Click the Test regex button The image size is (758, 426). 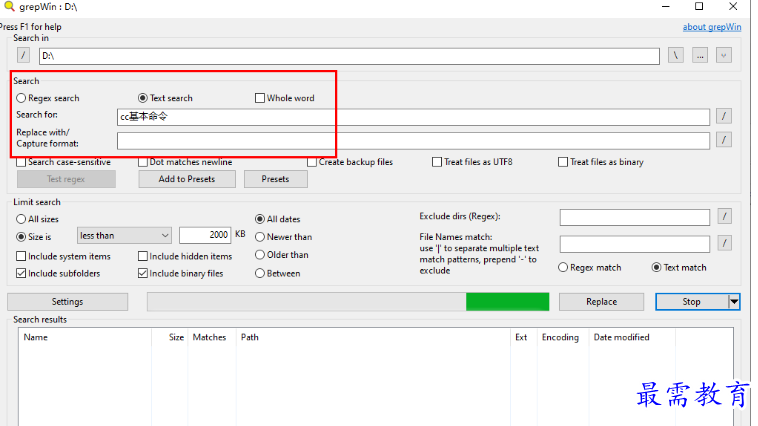66,179
